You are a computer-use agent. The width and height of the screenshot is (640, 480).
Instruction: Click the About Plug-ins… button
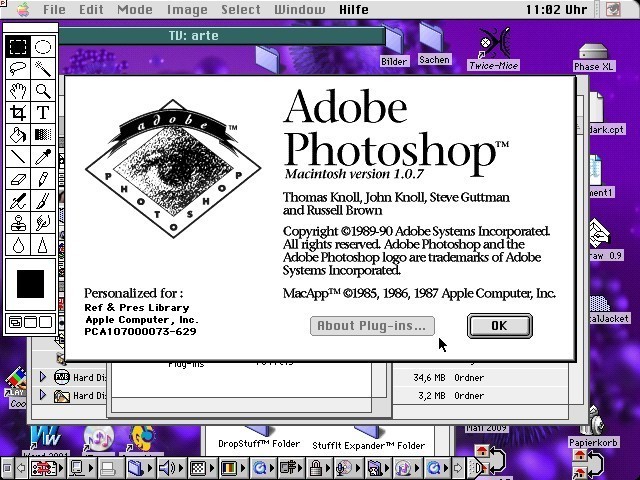click(x=372, y=326)
